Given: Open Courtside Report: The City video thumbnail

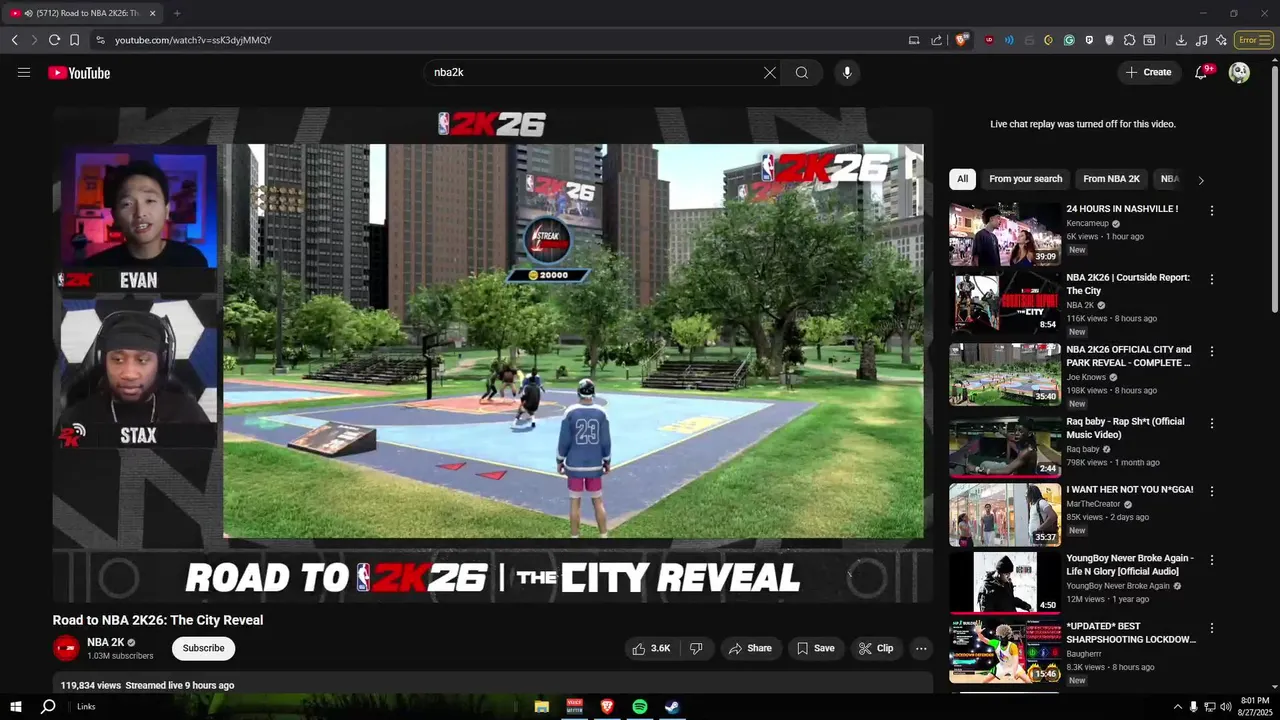Looking at the screenshot, I should (1005, 303).
